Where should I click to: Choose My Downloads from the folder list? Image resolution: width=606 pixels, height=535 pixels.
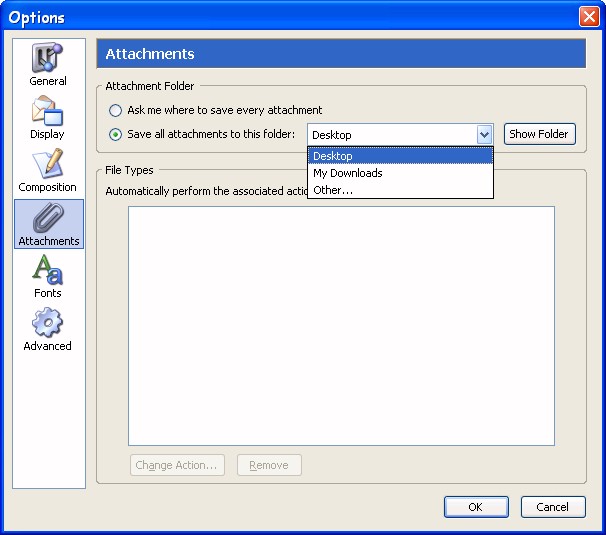(x=400, y=173)
